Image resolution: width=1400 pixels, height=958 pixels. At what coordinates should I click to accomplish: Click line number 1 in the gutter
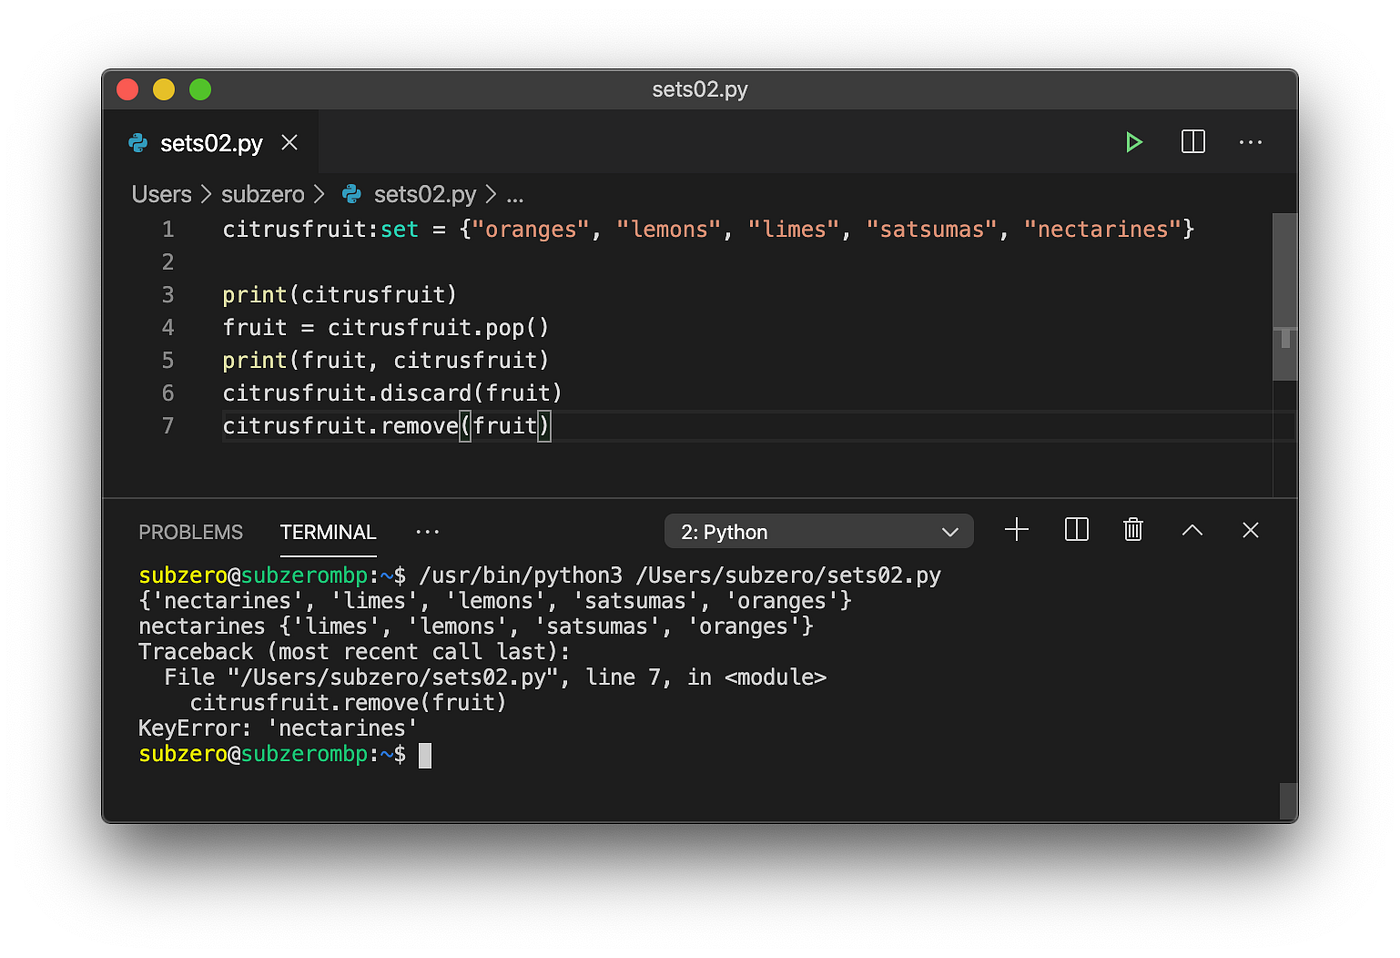tap(168, 229)
